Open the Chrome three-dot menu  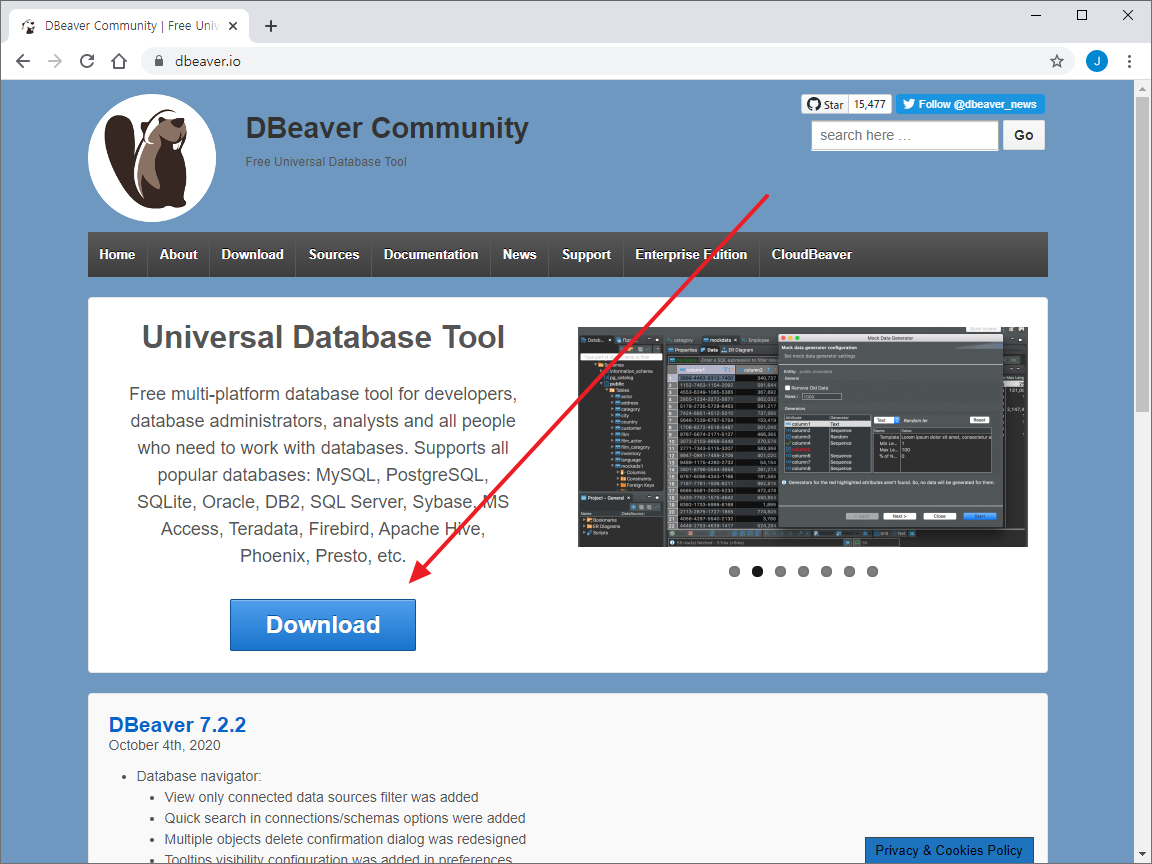pos(1129,61)
